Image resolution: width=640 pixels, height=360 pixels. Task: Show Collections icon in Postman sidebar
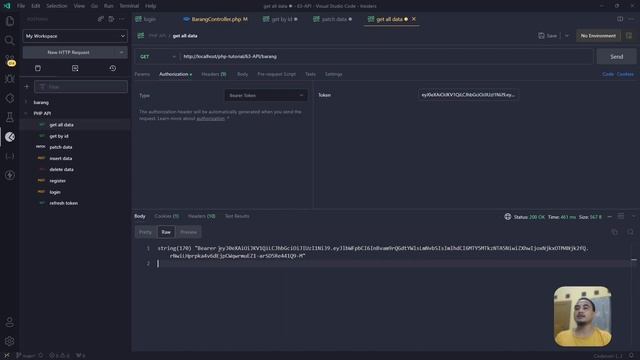pyautogui.click(x=38, y=68)
